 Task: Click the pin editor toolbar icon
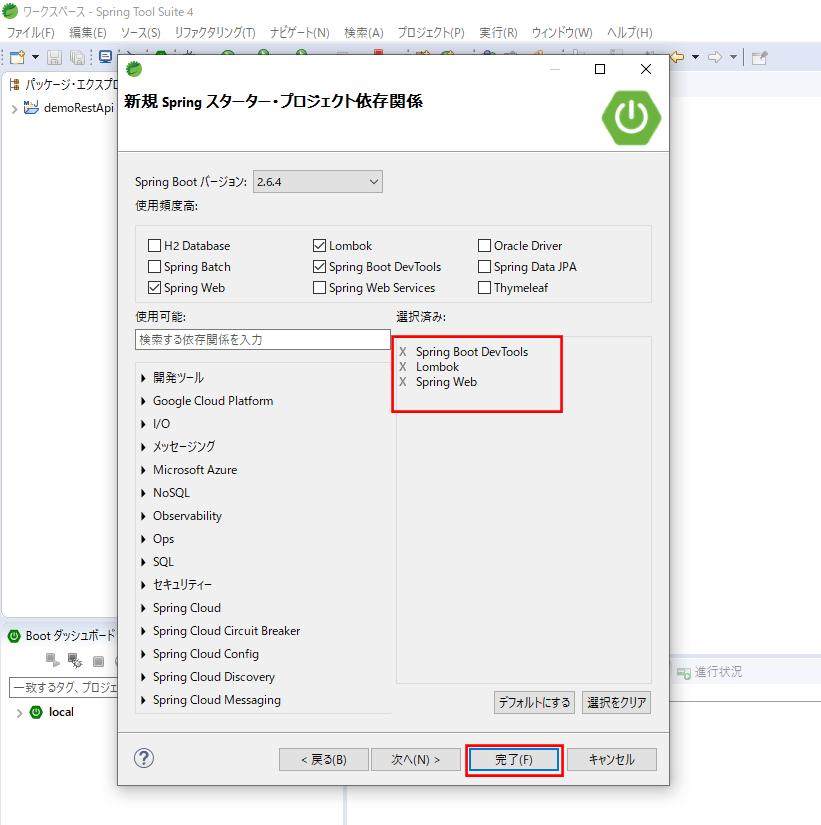759,57
